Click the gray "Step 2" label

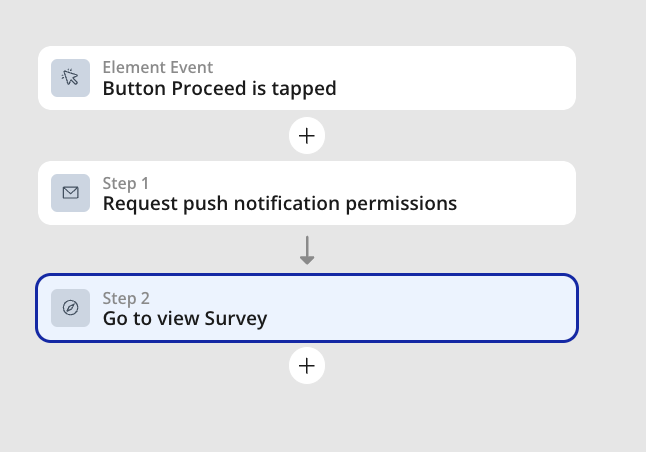coord(126,298)
